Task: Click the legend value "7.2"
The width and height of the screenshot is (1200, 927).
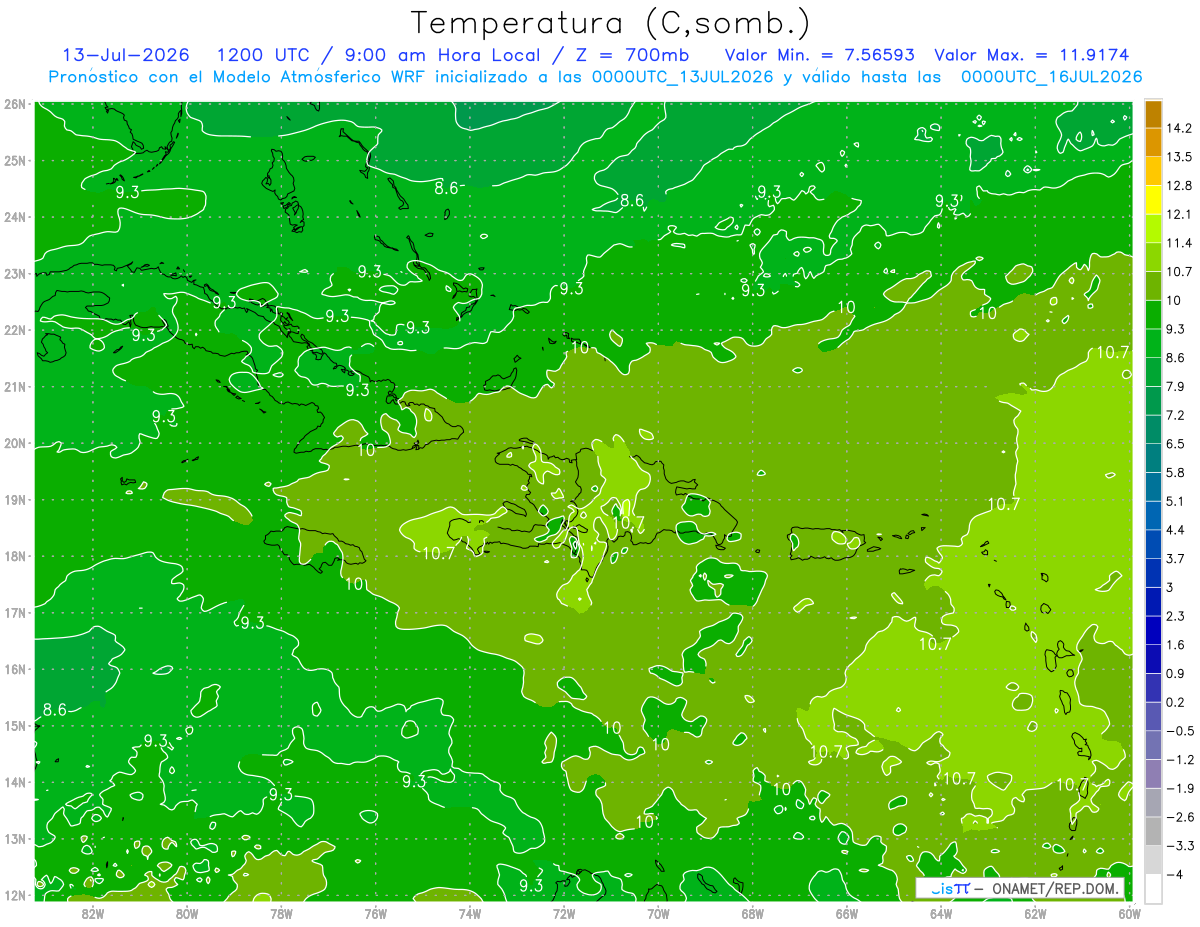Action: tap(1176, 415)
